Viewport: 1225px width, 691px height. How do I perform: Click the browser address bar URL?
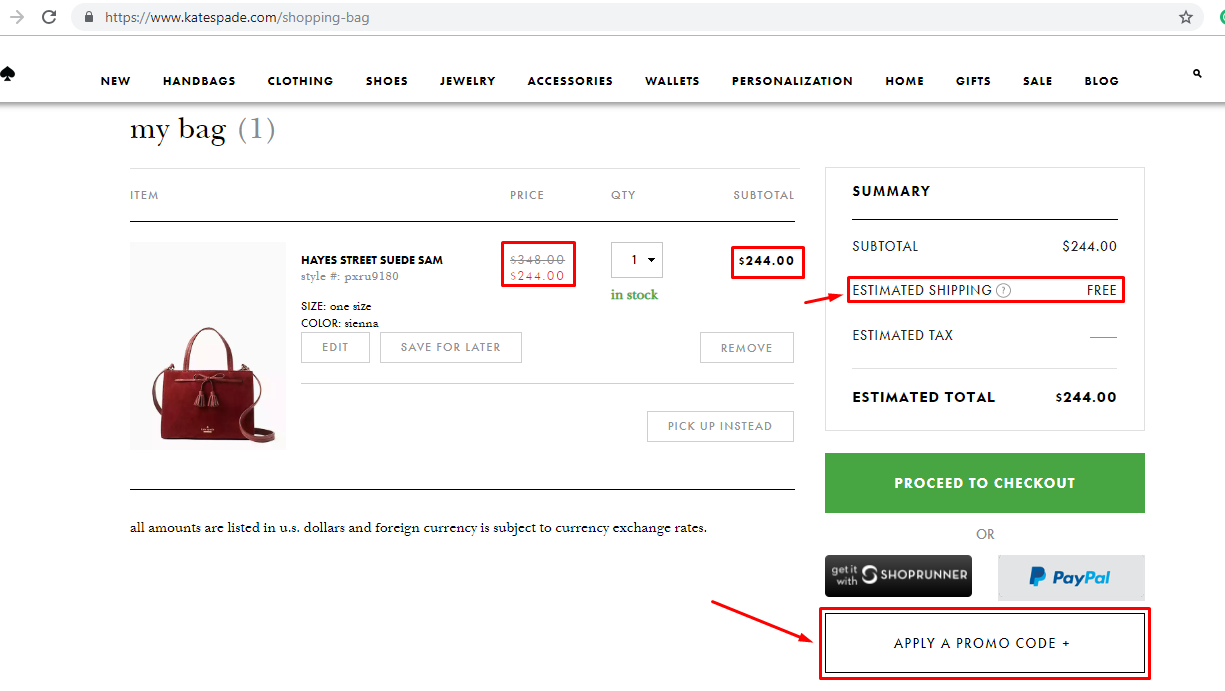(x=237, y=17)
